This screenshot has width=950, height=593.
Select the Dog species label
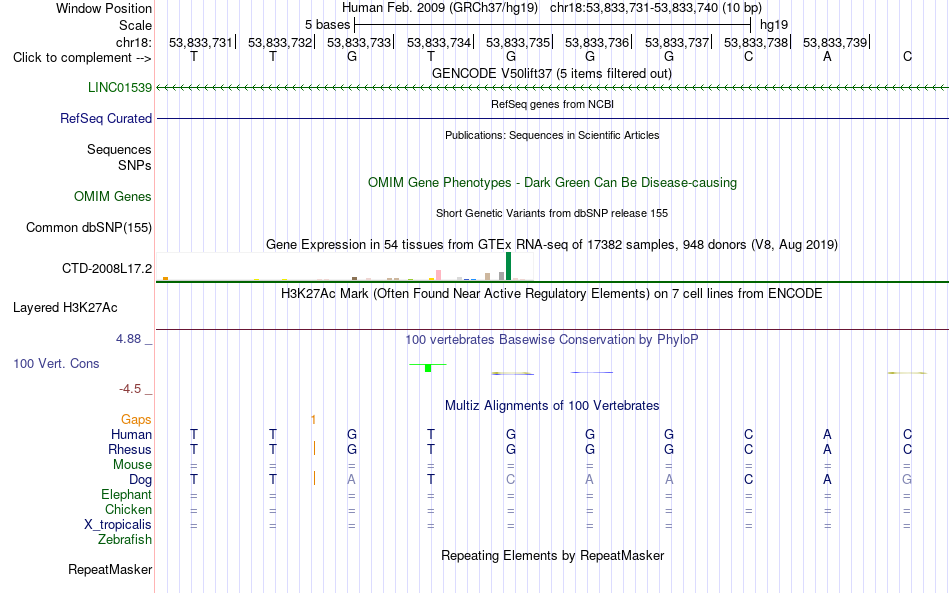pyautogui.click(x=140, y=480)
